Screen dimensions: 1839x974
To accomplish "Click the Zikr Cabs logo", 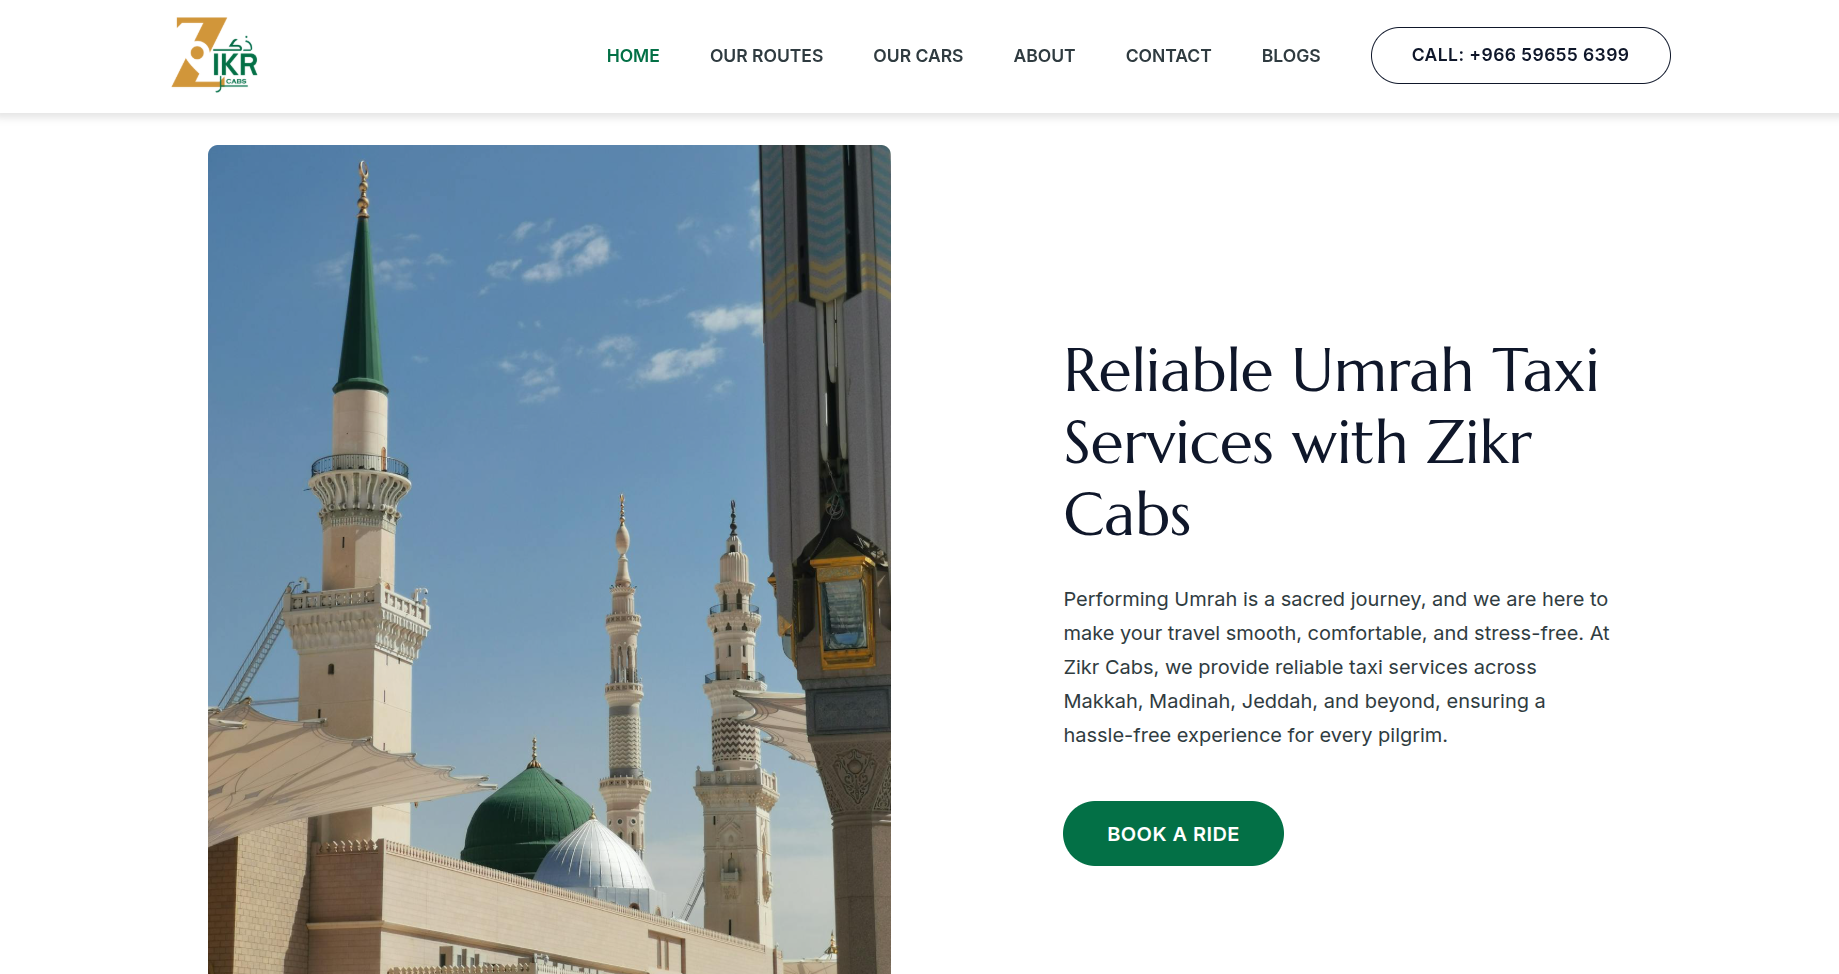I will (x=215, y=55).
